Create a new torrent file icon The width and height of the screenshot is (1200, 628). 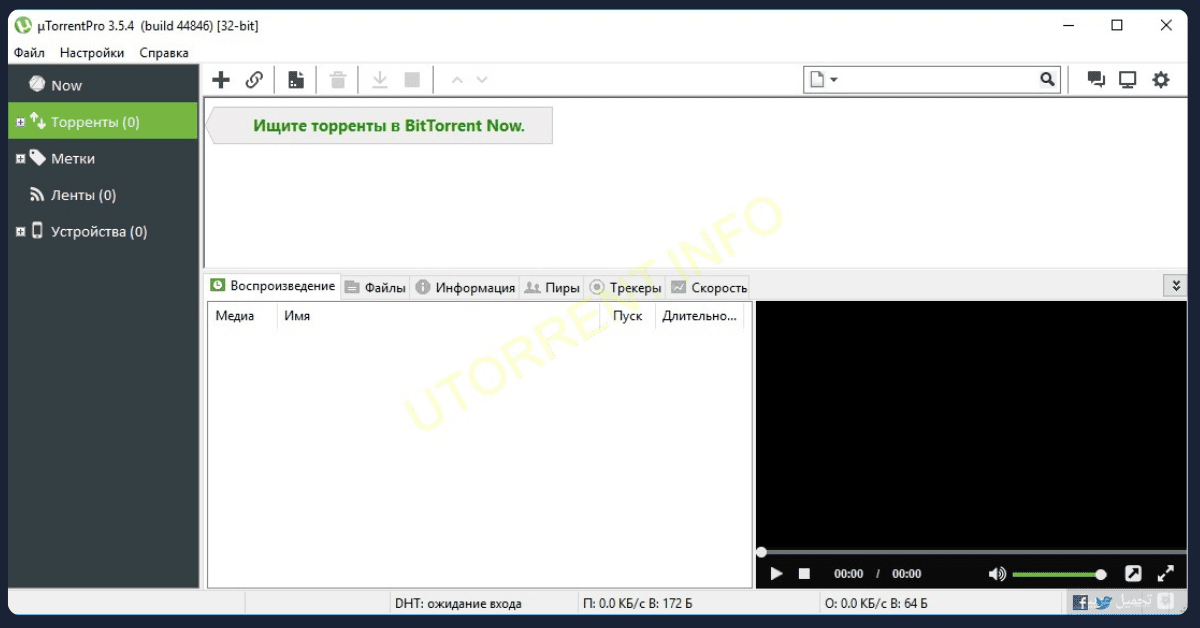295,80
